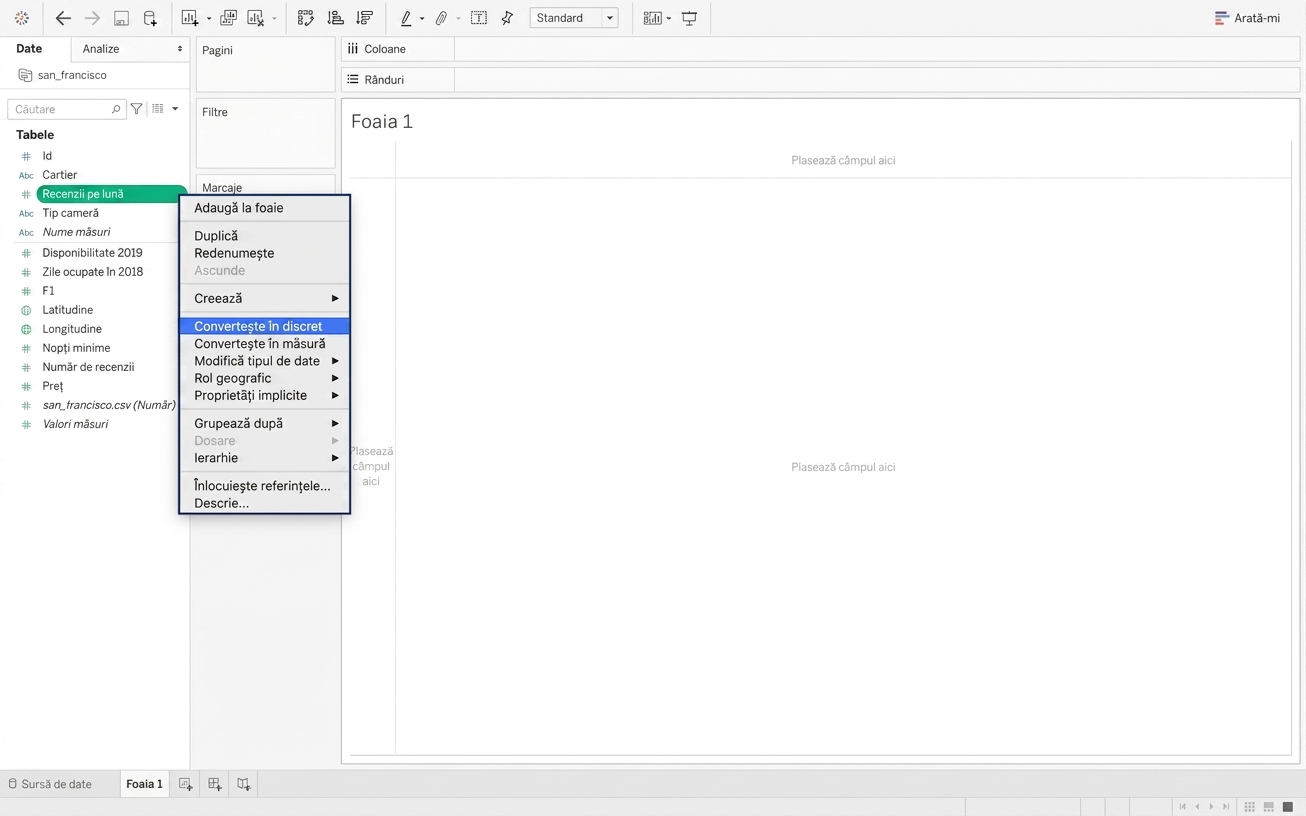This screenshot has width=1306, height=816.
Task: Open the Standard fit dropdown
Action: 574,18
